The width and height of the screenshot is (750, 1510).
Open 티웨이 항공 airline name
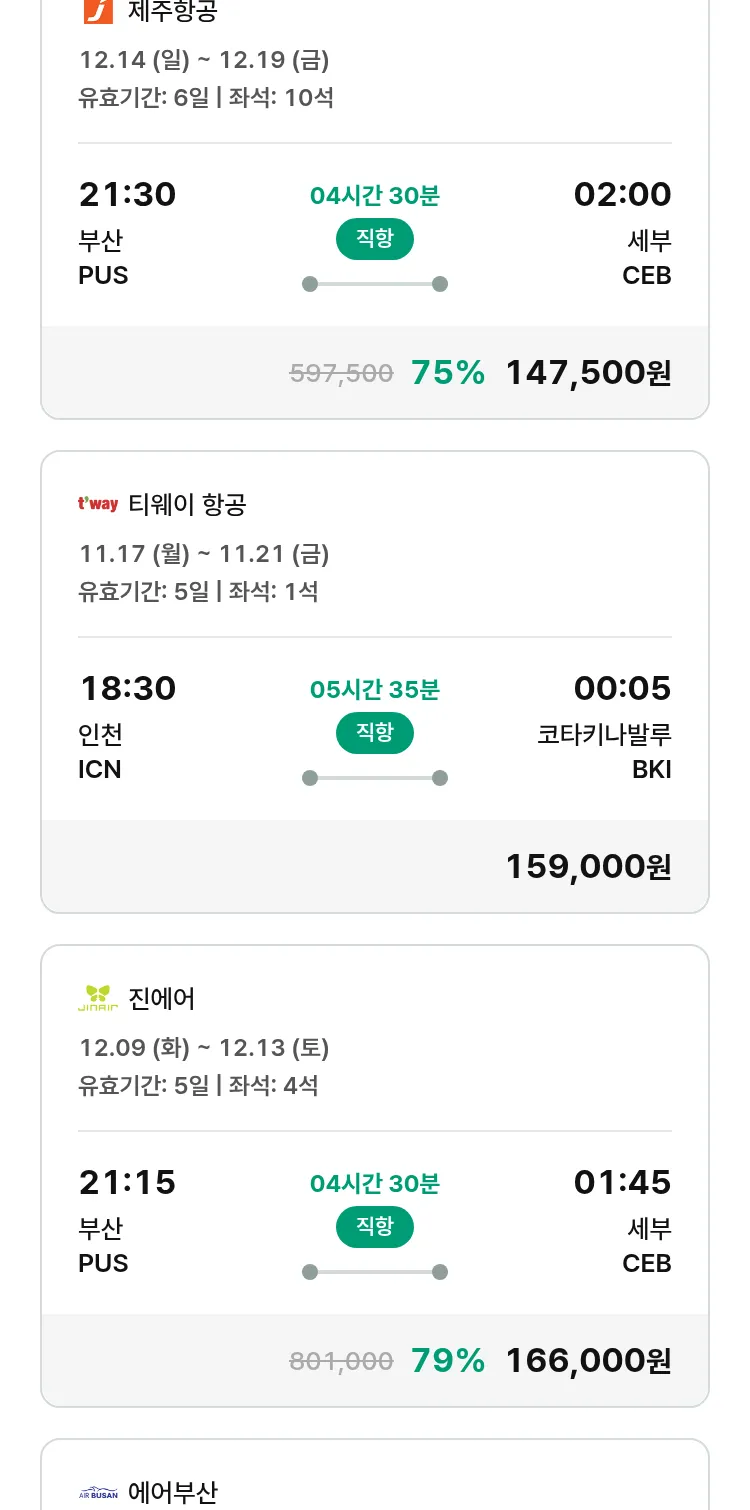coord(187,505)
